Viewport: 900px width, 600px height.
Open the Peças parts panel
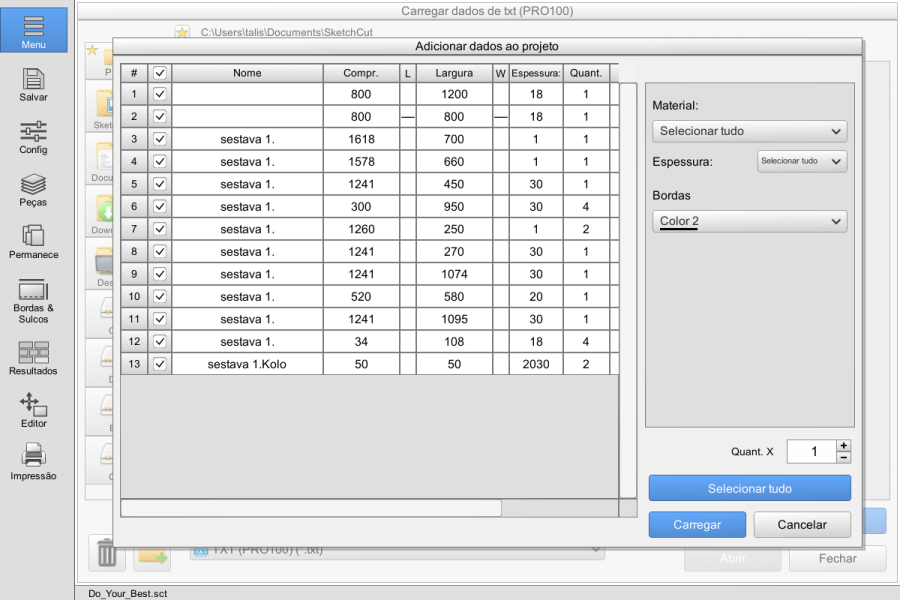pos(33,190)
